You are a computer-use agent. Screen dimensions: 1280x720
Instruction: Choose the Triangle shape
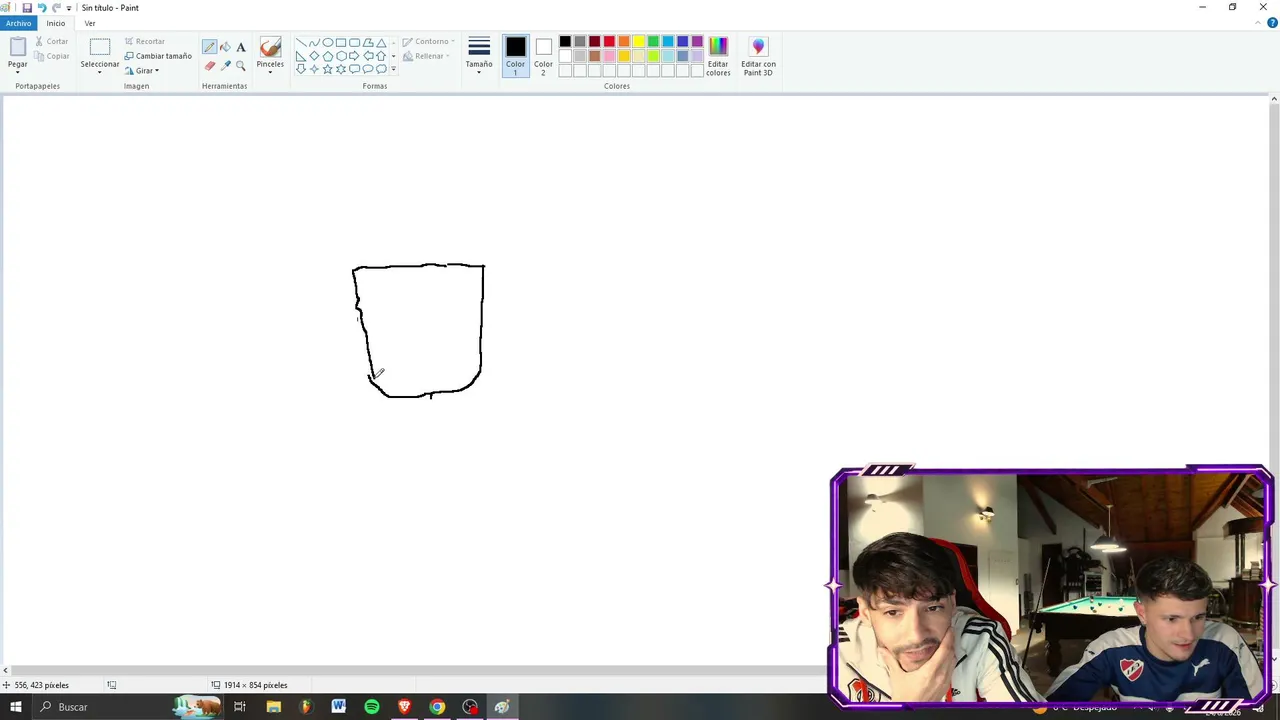coord(381,43)
